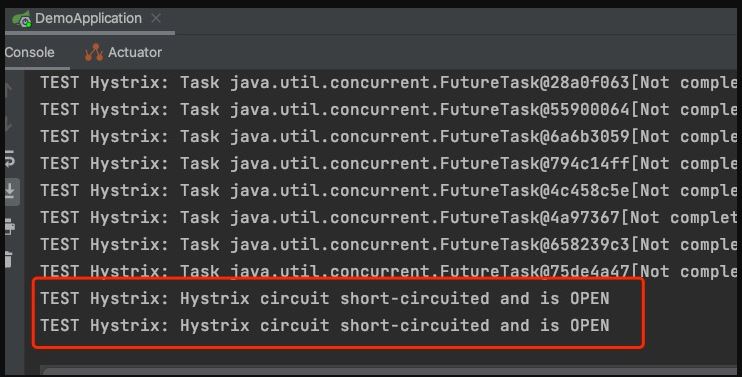742x377 pixels.
Task: Toggle the soft-wrap icon in console gutter
Action: point(9,158)
